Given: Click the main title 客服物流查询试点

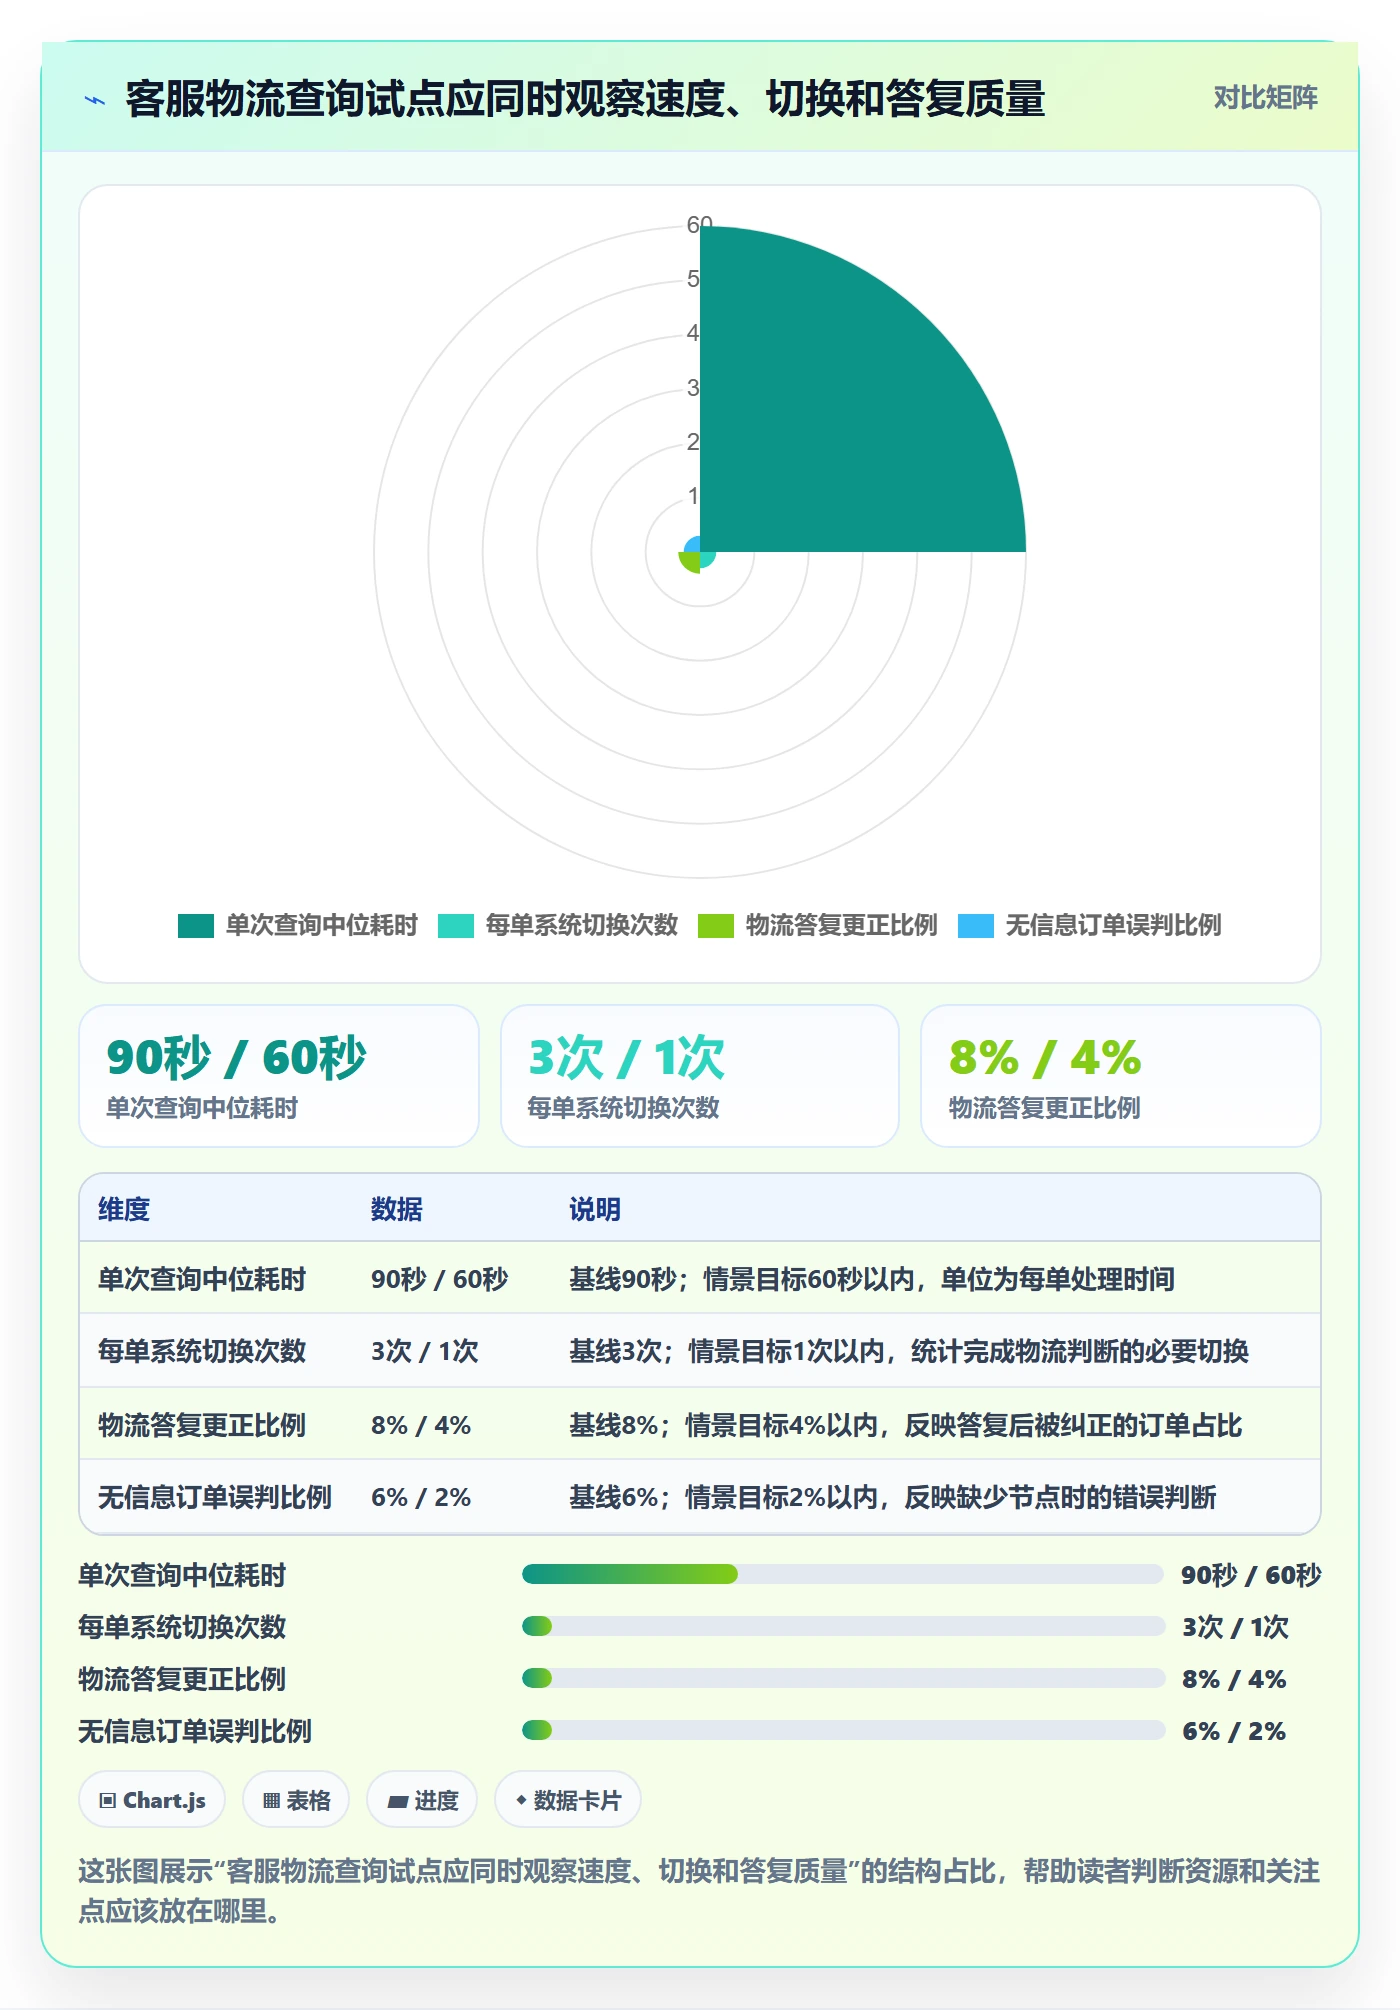Looking at the screenshot, I should click(x=585, y=99).
